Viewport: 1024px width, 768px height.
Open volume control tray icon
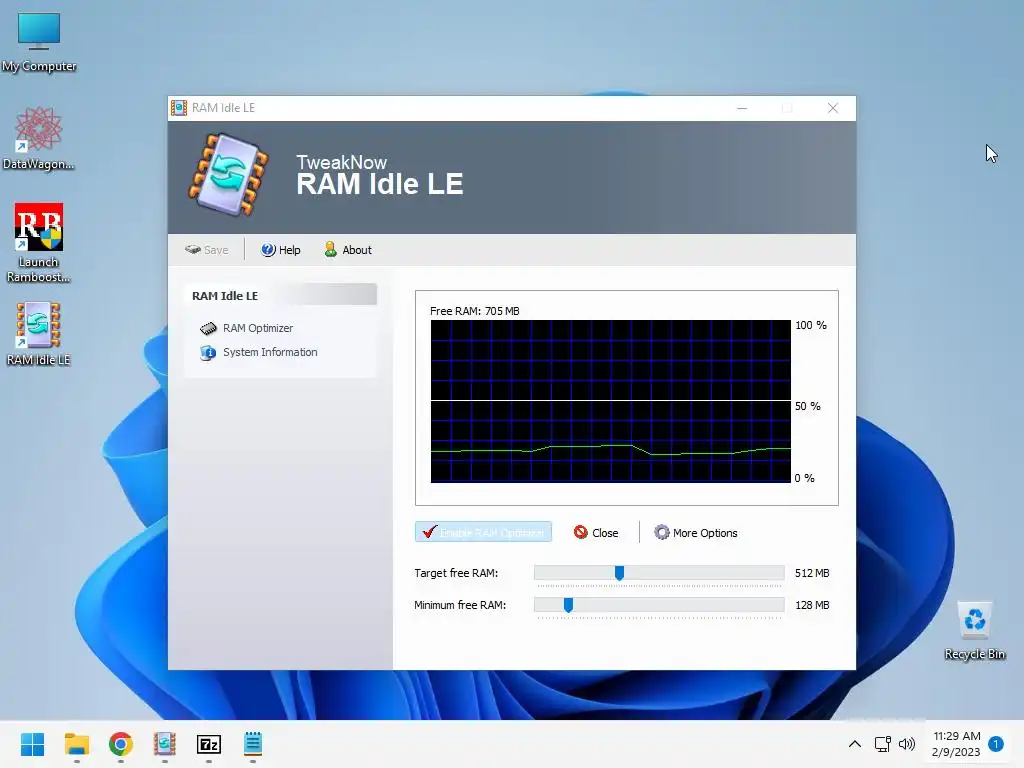pyautogui.click(x=906, y=744)
